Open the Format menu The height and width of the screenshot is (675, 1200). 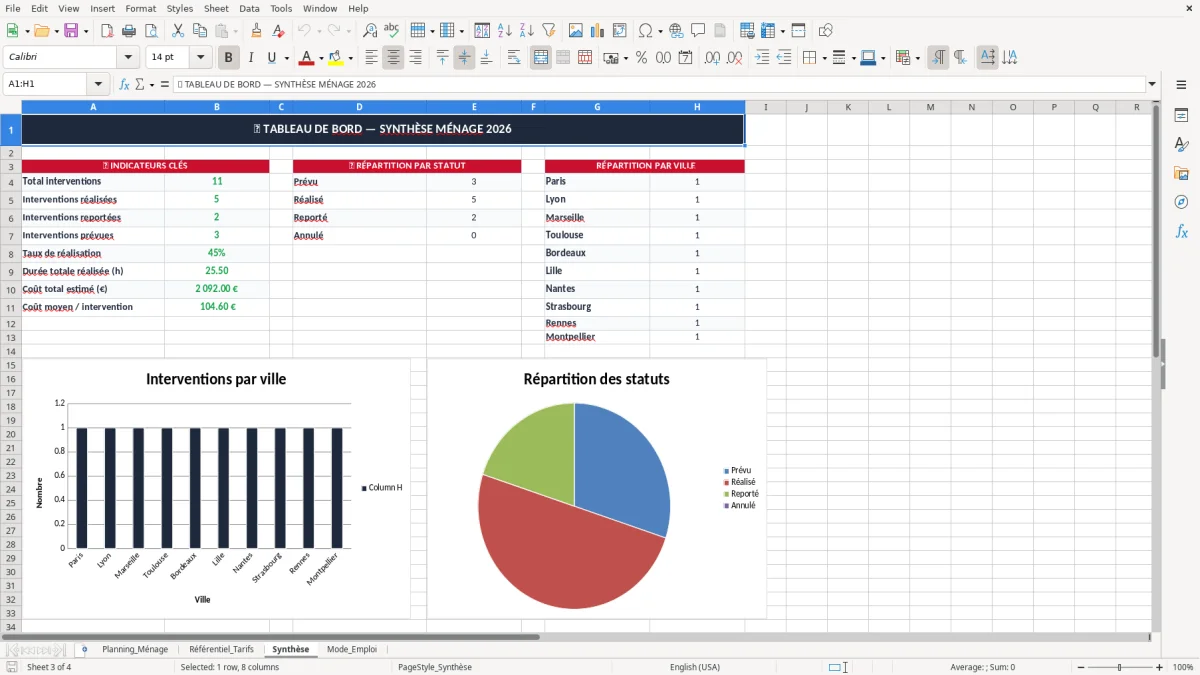click(140, 8)
